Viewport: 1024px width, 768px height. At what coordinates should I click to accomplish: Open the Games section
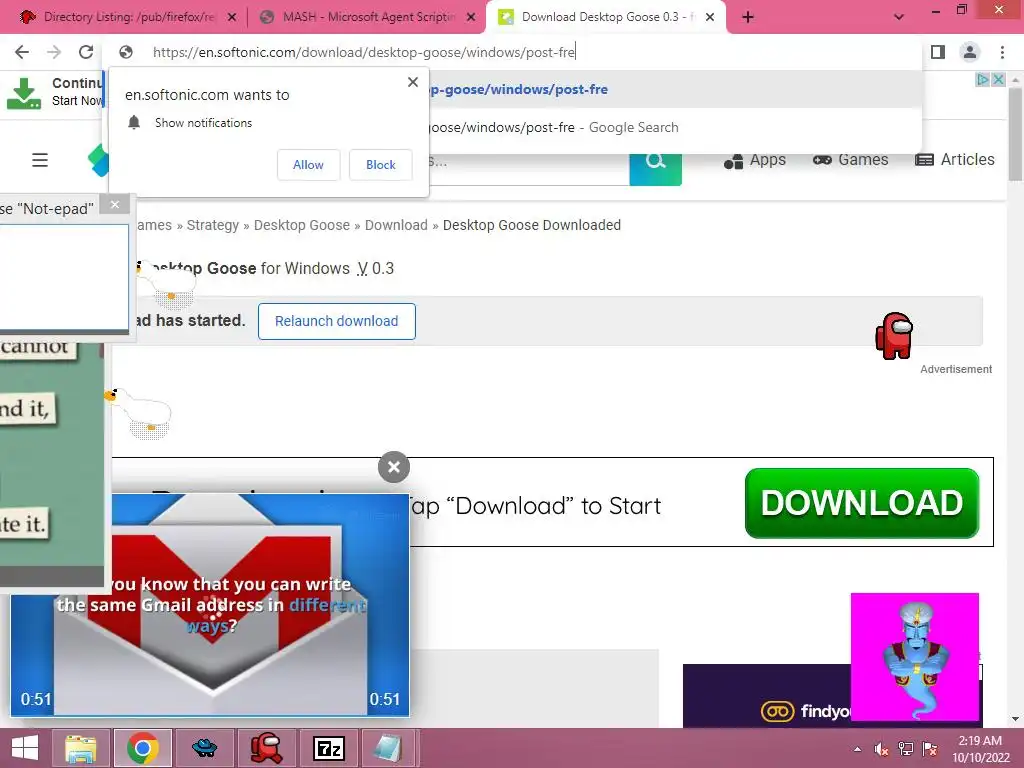point(850,160)
